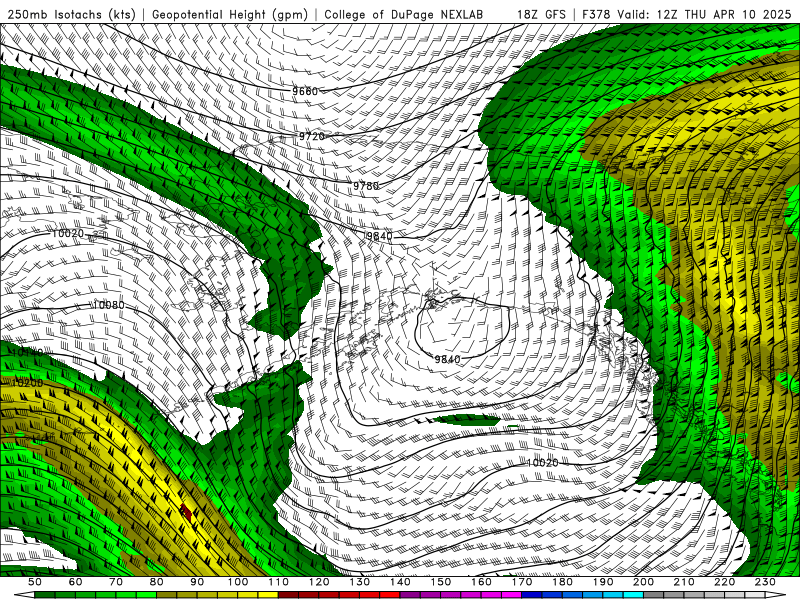Click the 150 label on the color scale
The height and width of the screenshot is (600, 800).
(x=441, y=582)
